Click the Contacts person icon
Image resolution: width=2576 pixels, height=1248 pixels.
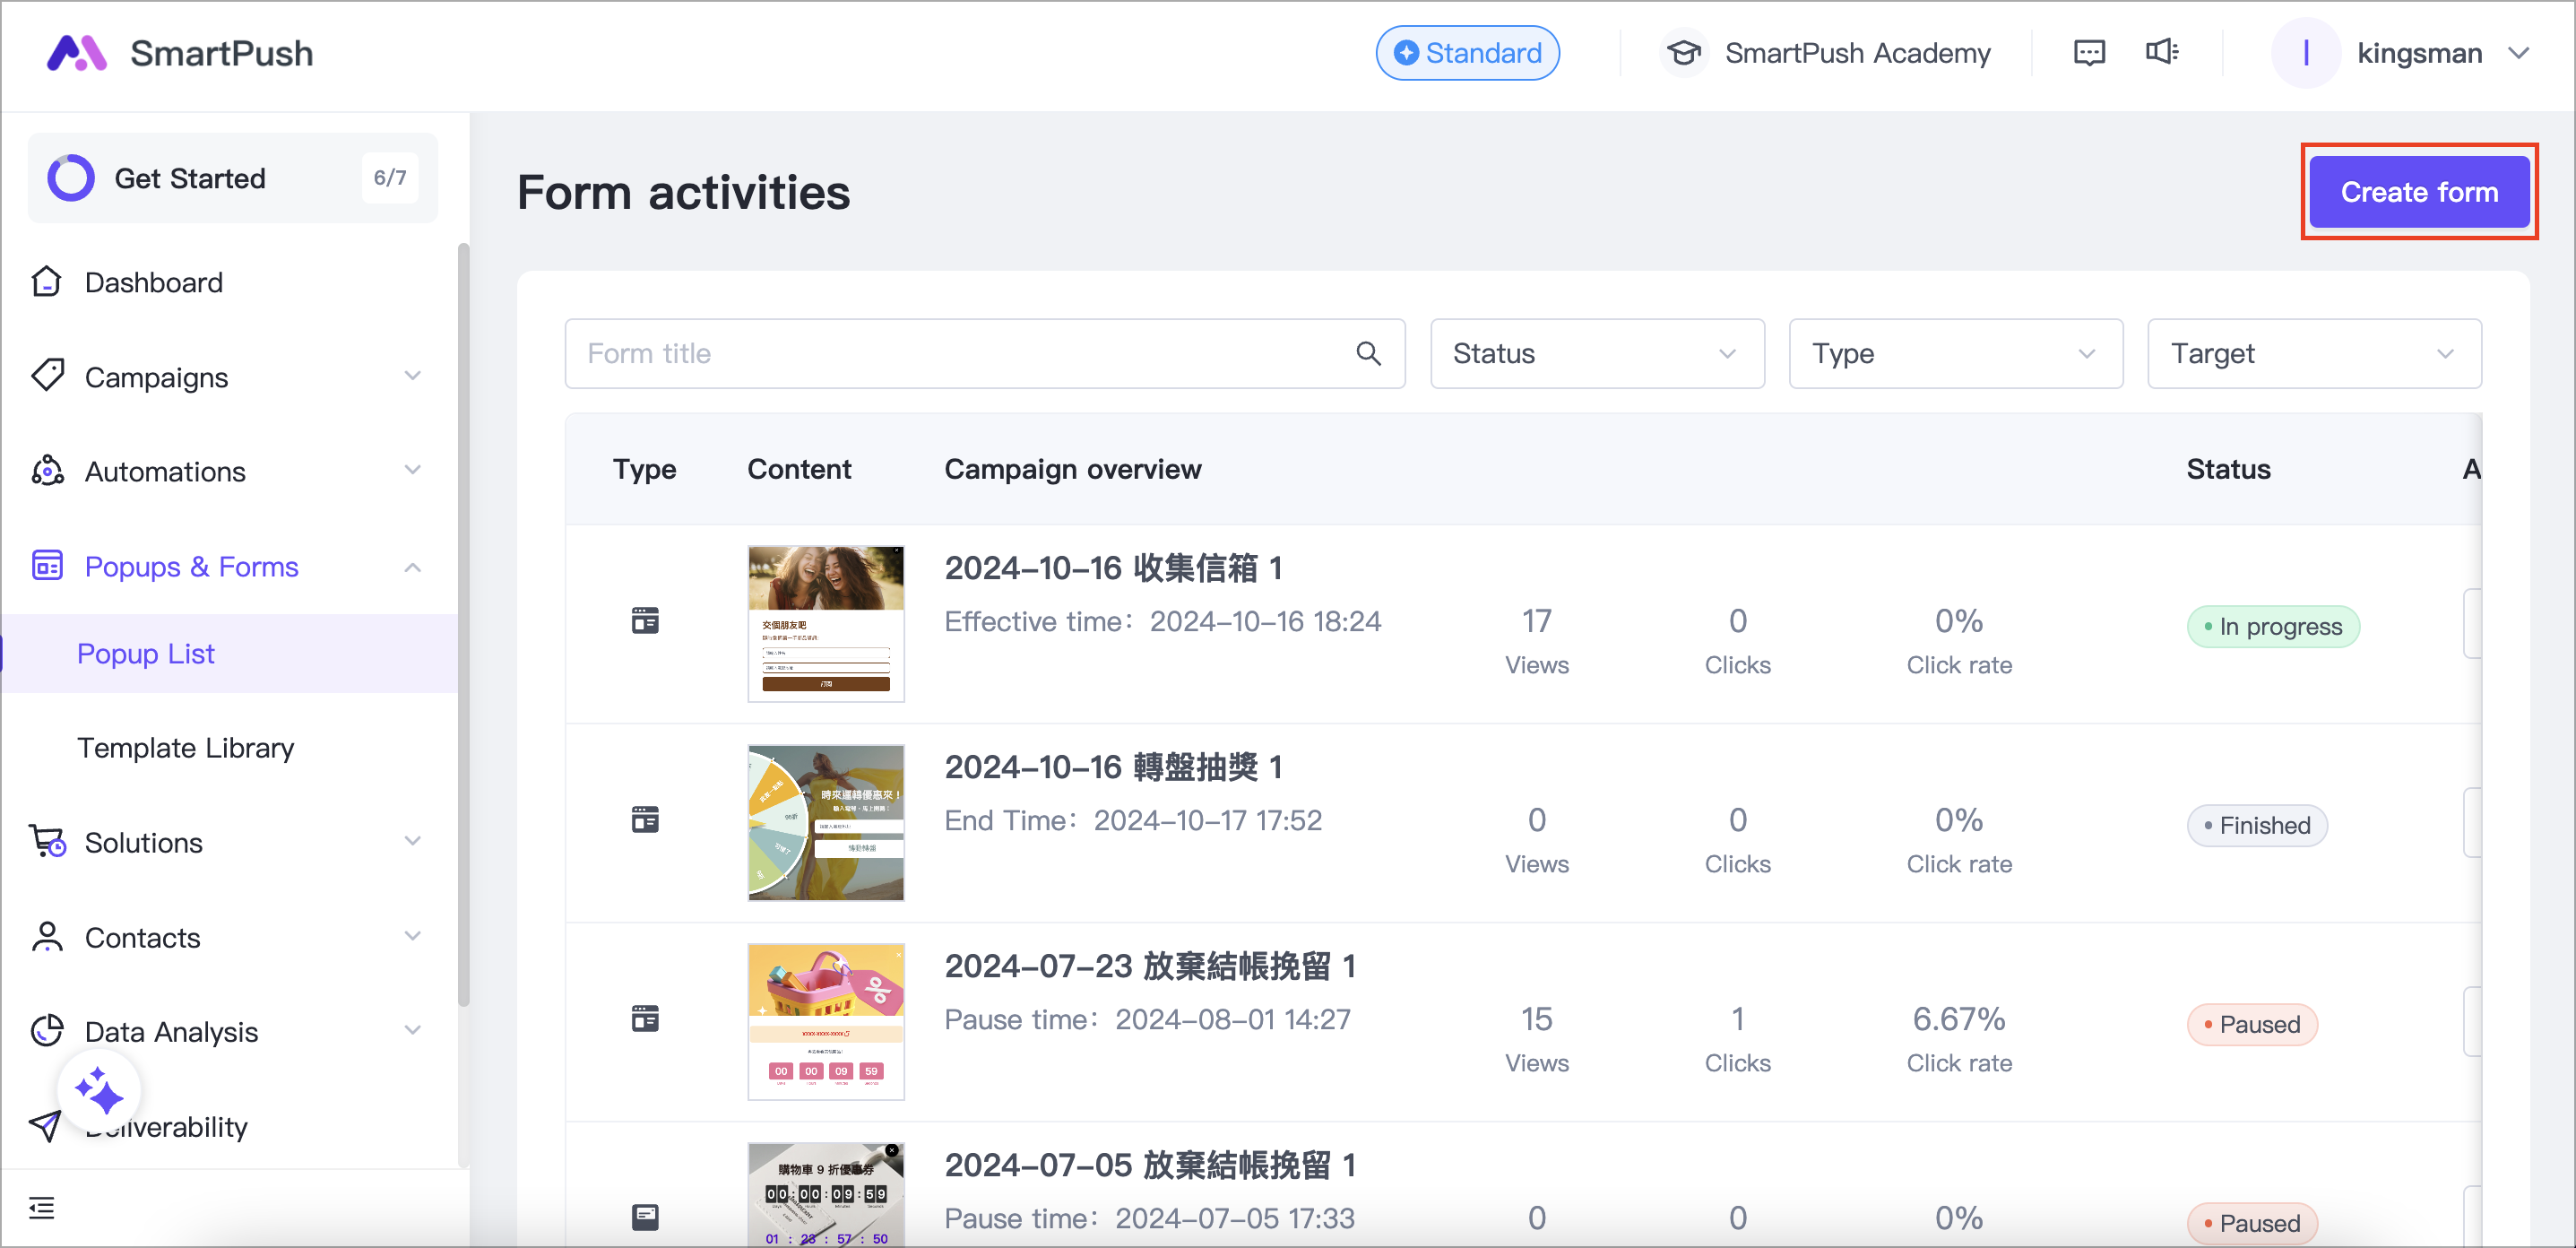coord(47,937)
